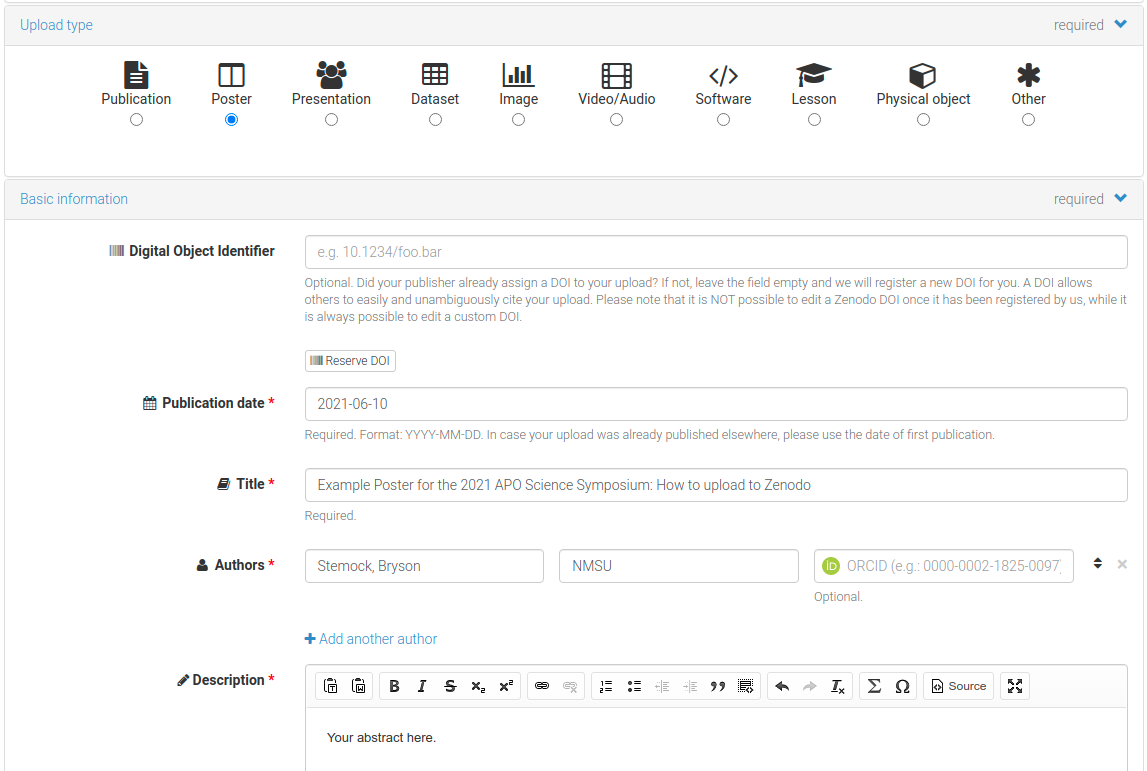Click the Physical object cube icon
1147x771 pixels.
coord(922,75)
